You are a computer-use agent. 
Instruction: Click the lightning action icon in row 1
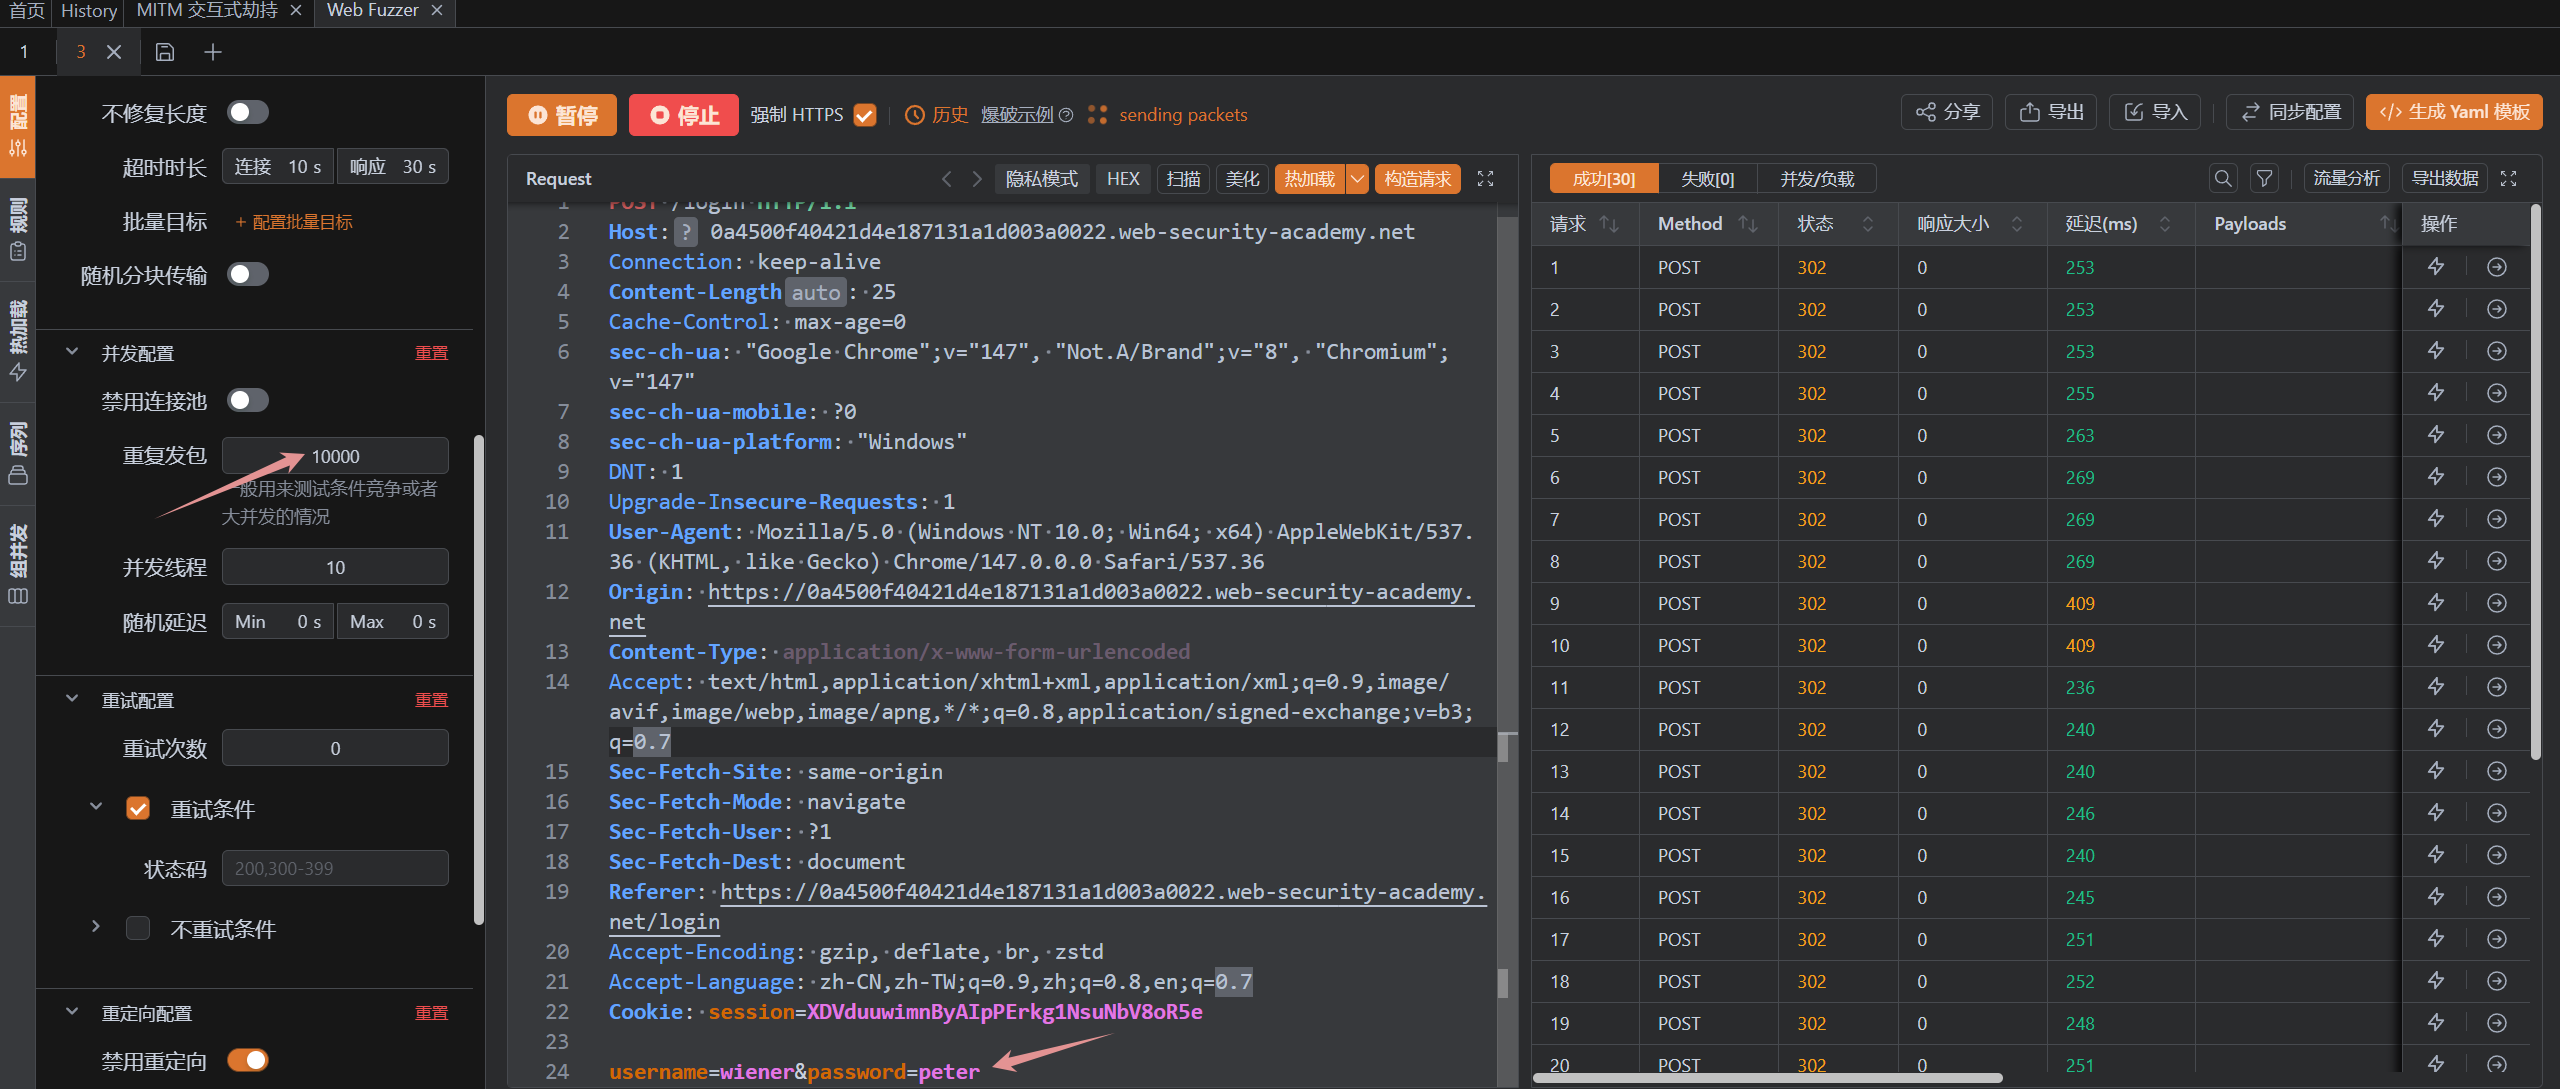(x=2436, y=267)
